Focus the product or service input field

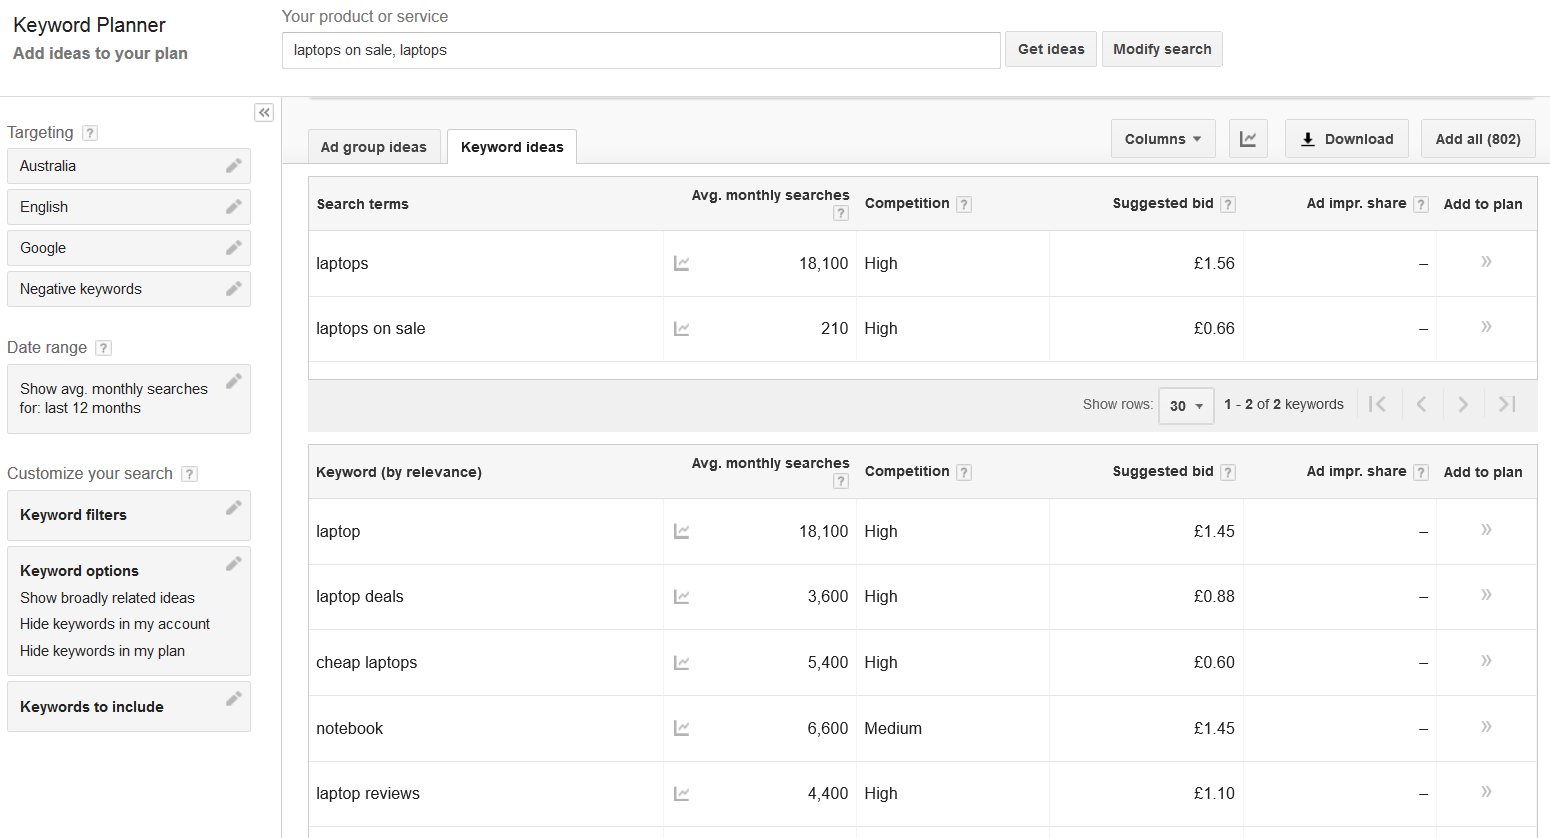(641, 50)
